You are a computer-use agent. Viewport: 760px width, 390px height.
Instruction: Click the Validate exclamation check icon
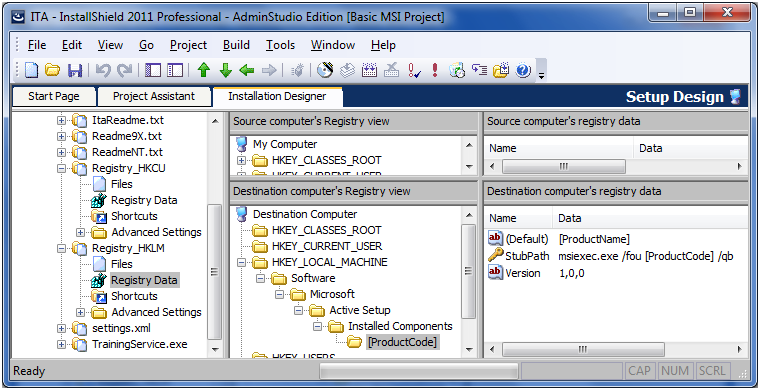(x=413, y=71)
